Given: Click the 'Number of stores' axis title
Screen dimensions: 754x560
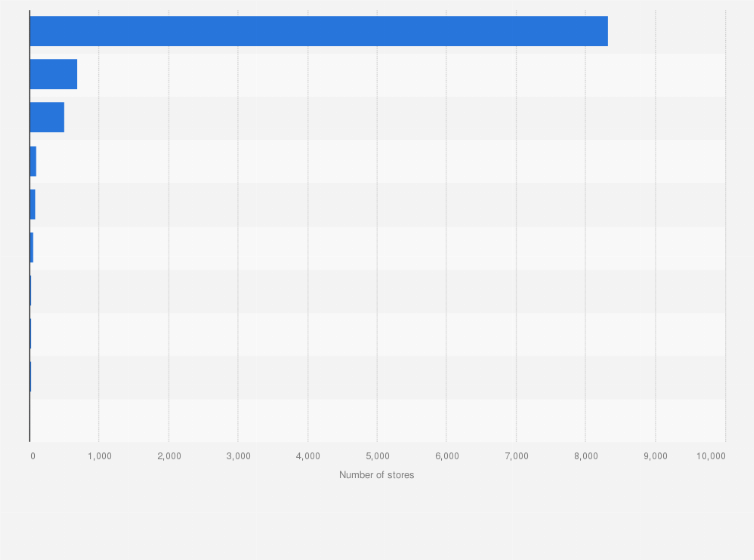Looking at the screenshot, I should click(x=377, y=475).
